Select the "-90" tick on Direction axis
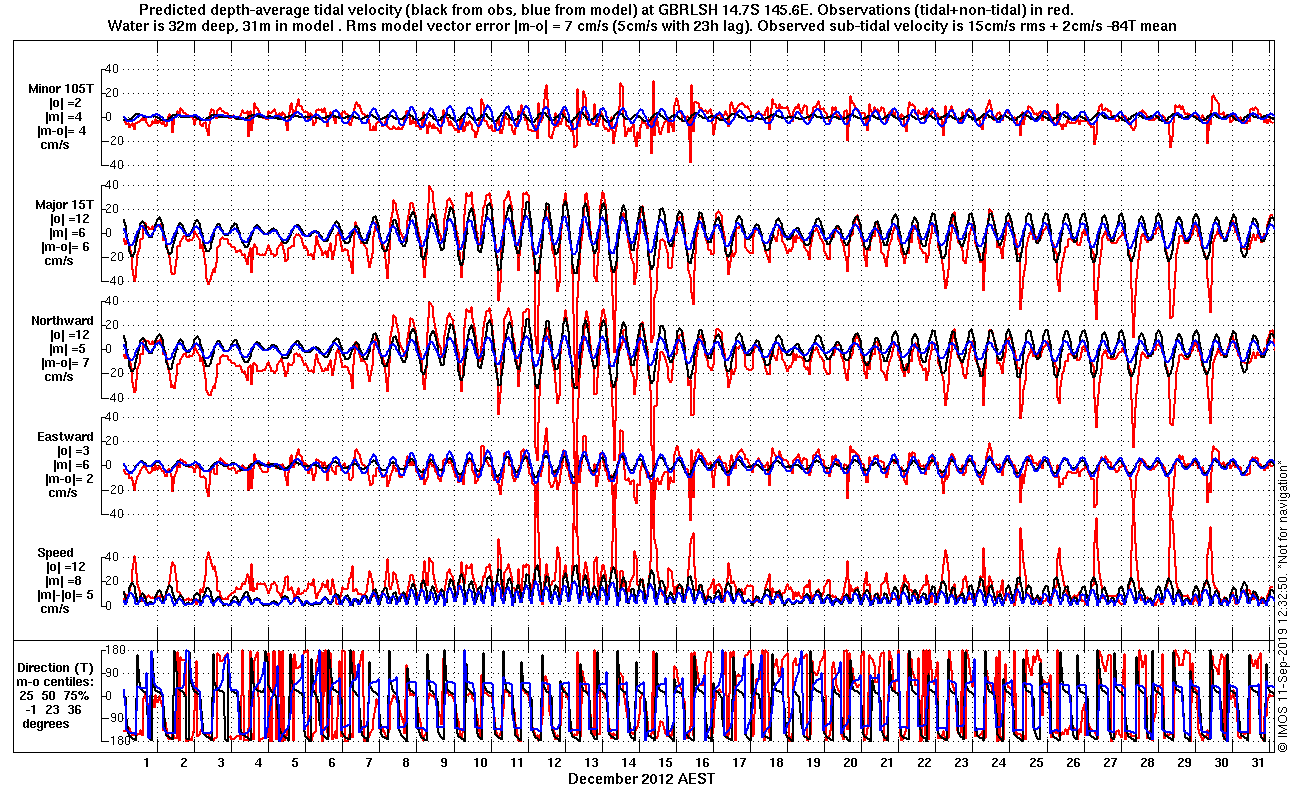The height and width of the screenshot is (800, 1300). point(112,718)
